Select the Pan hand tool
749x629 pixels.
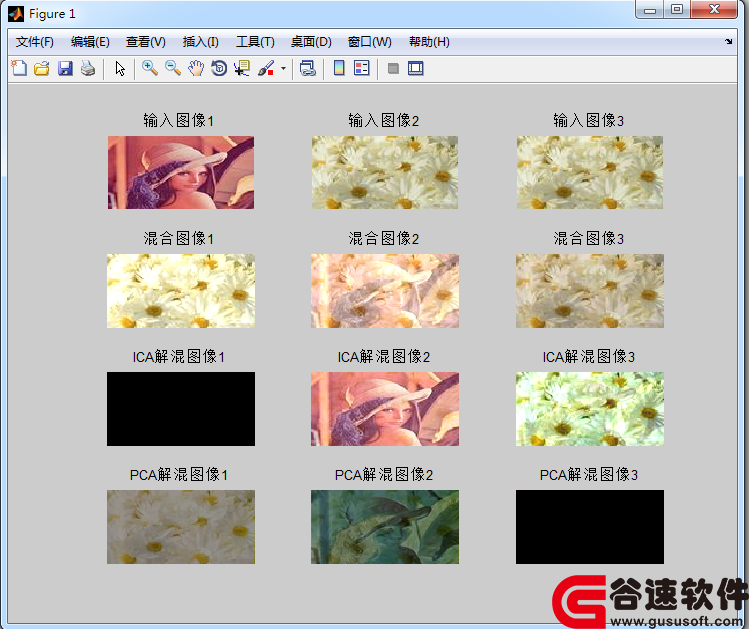pyautogui.click(x=196, y=68)
